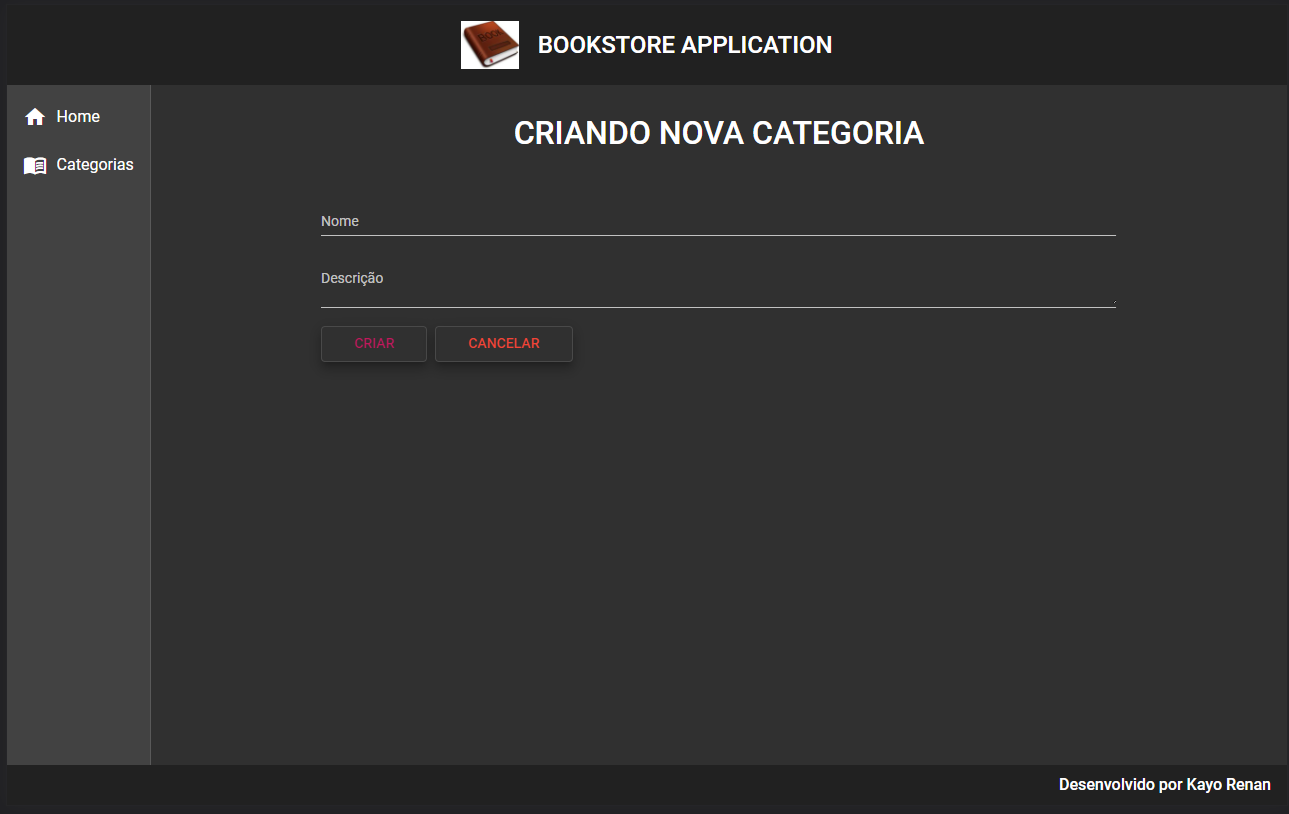Image resolution: width=1289 pixels, height=814 pixels.
Task: Click the CRIANDO NOVA CATEGORIA heading
Action: point(718,132)
